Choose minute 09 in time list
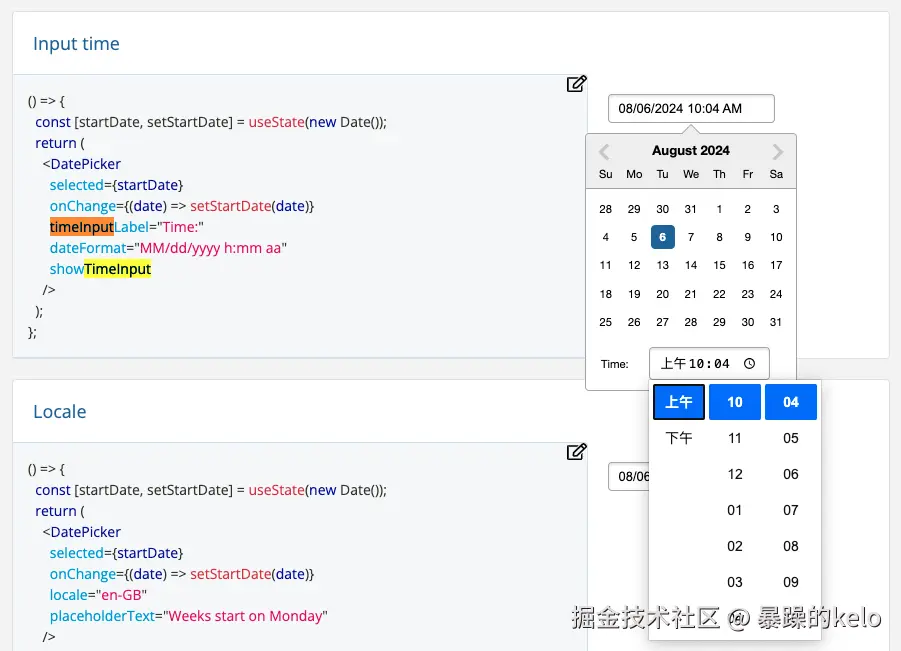The width and height of the screenshot is (901, 651). pos(791,583)
